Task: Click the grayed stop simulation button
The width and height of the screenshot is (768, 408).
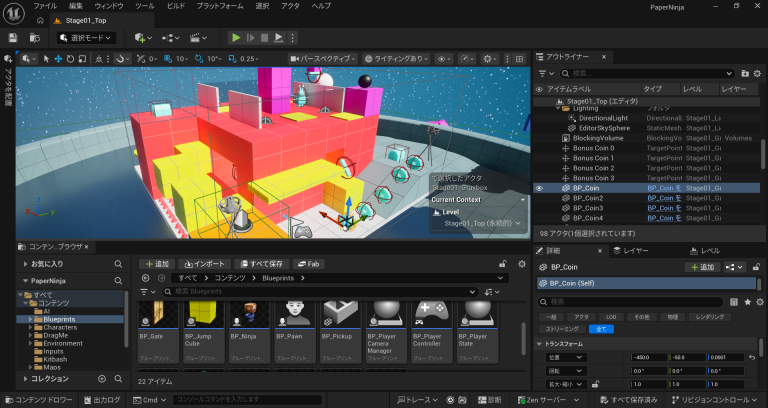Action: [x=264, y=38]
